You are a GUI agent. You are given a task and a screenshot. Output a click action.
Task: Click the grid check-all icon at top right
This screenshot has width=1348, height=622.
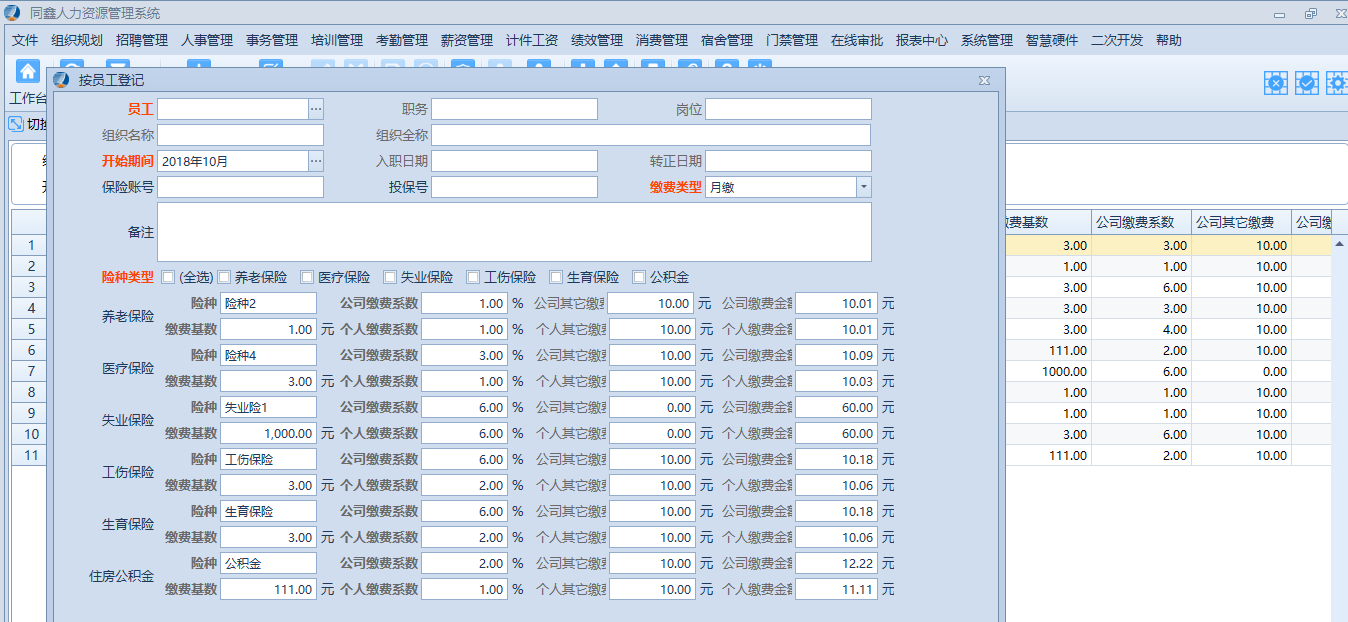point(1306,83)
